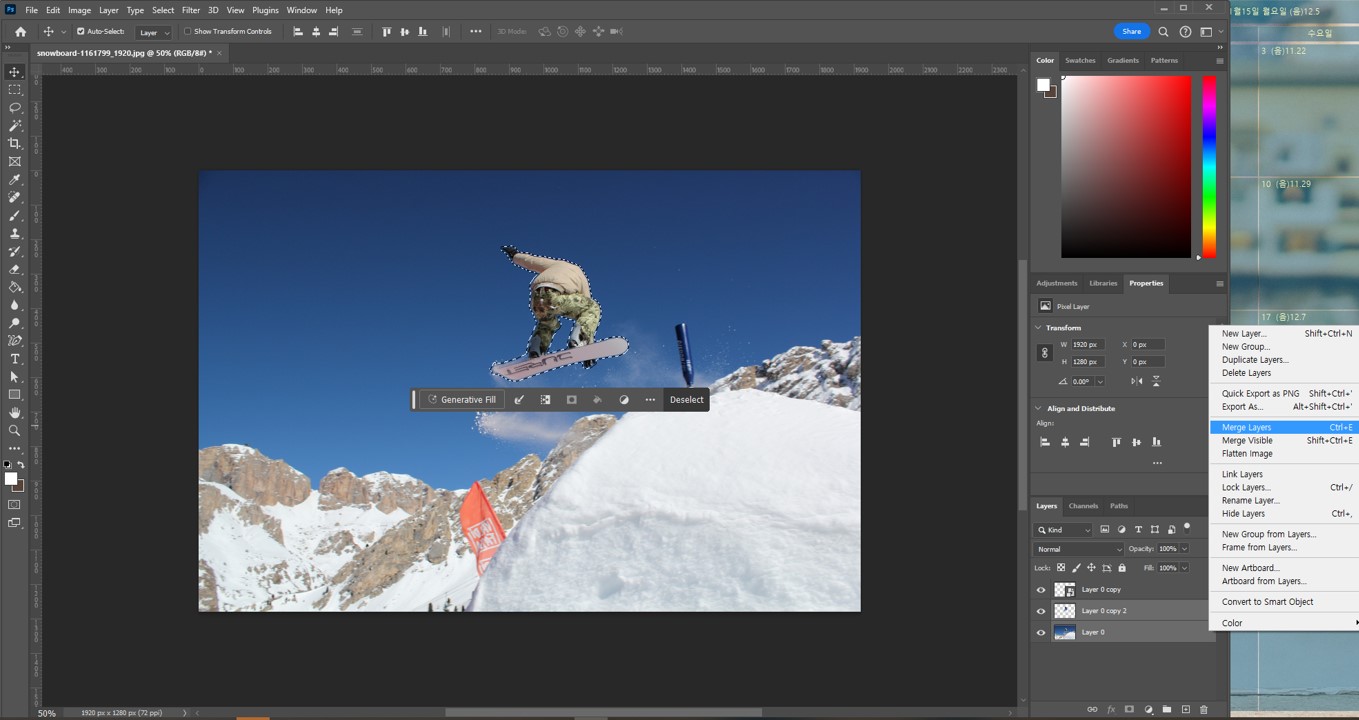Screen dimensions: 1359x720
Task: Select the Zoom tool
Action: tap(15, 431)
